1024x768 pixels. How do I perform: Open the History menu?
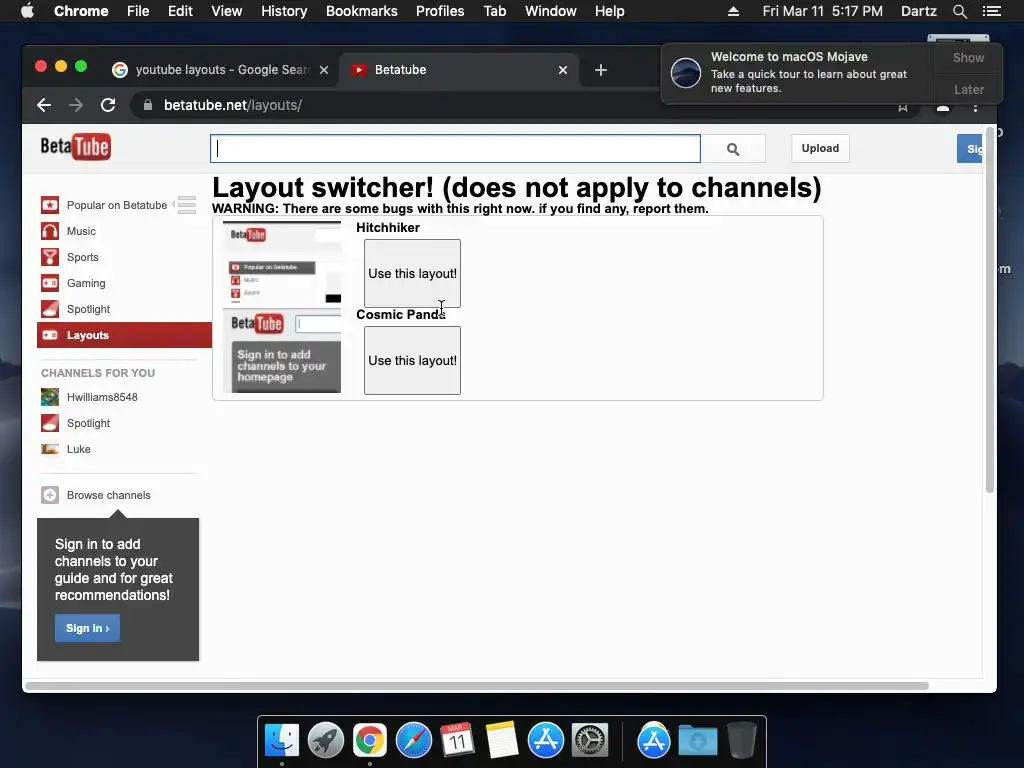point(284,11)
